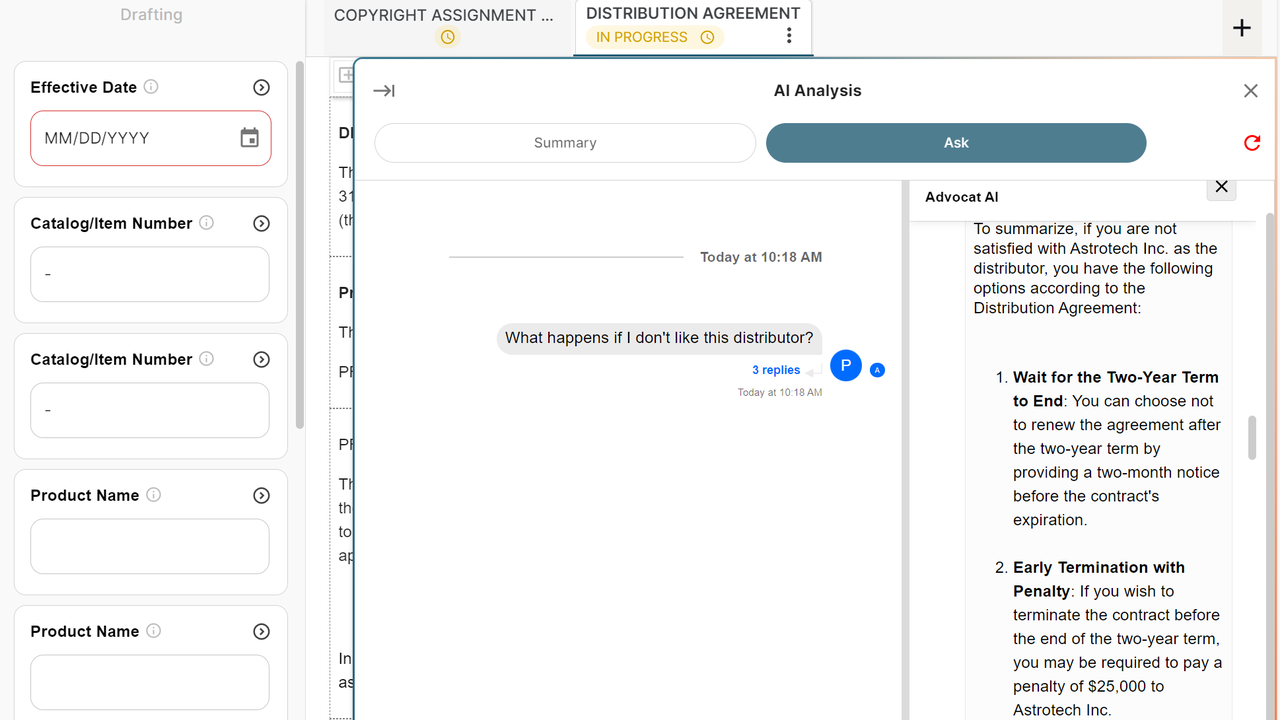Screen dimensions: 1280x720
Task: Click the Advocat AI reply scrollbar
Action: coord(1252,438)
